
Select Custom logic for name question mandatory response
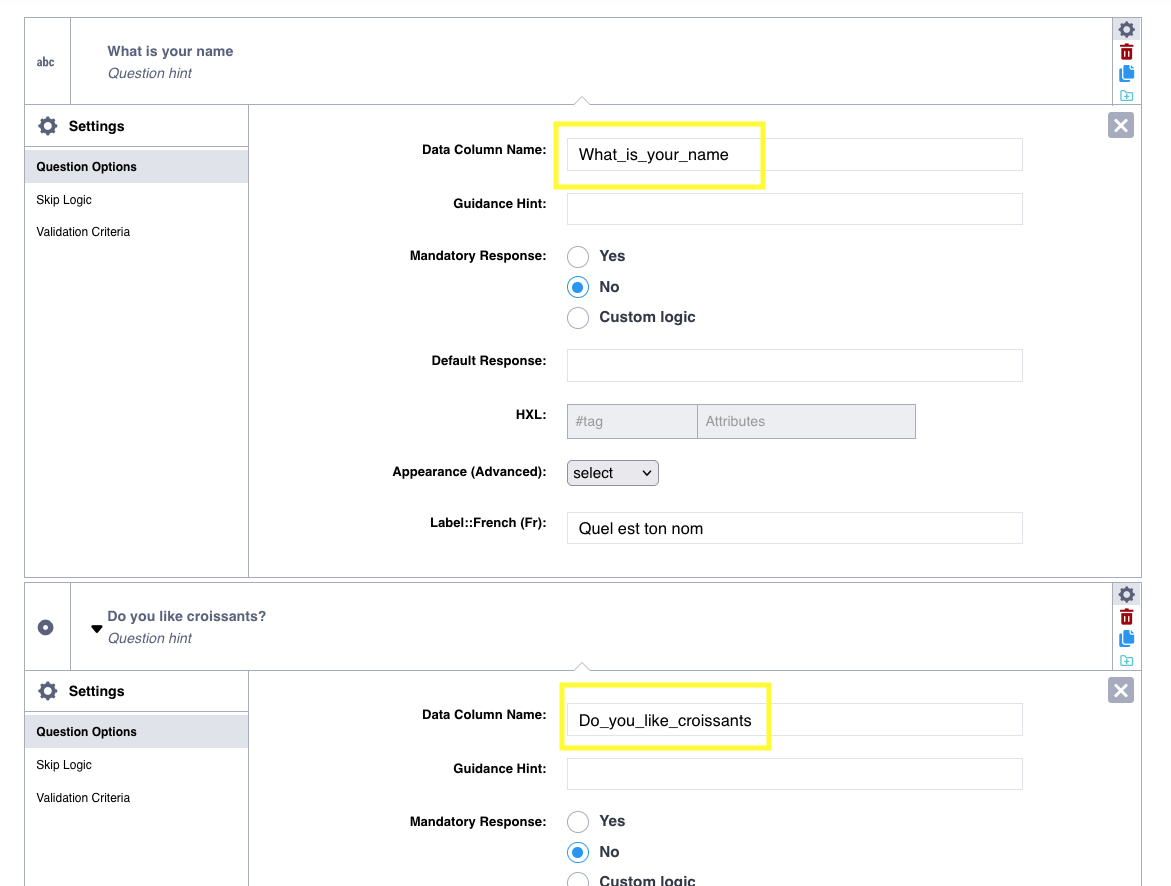[578, 318]
